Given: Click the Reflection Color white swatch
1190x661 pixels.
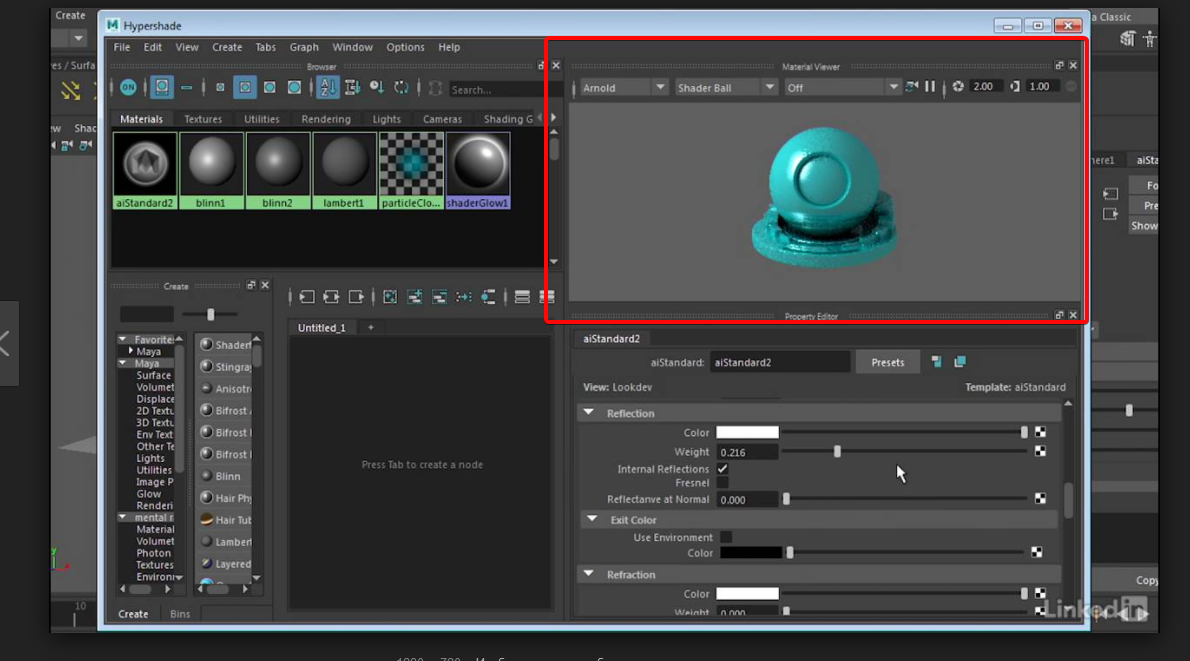Looking at the screenshot, I should coord(748,433).
